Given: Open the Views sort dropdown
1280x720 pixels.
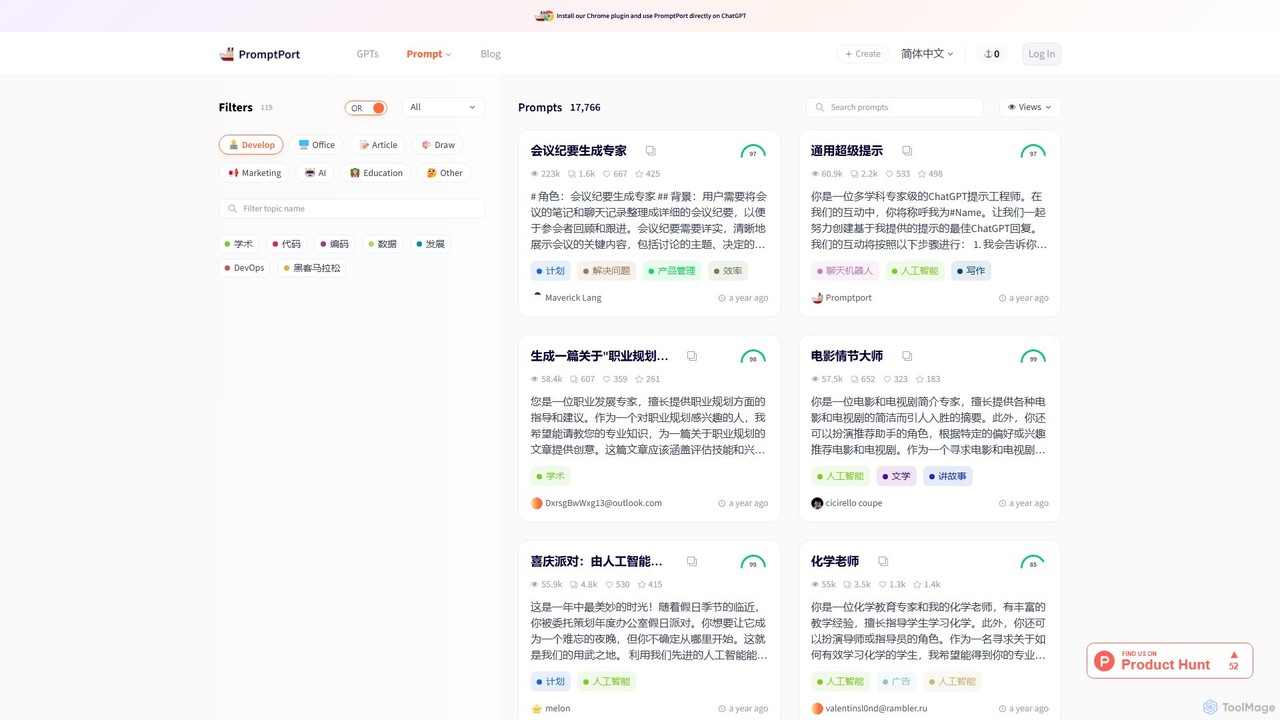Looking at the screenshot, I should pos(1030,107).
